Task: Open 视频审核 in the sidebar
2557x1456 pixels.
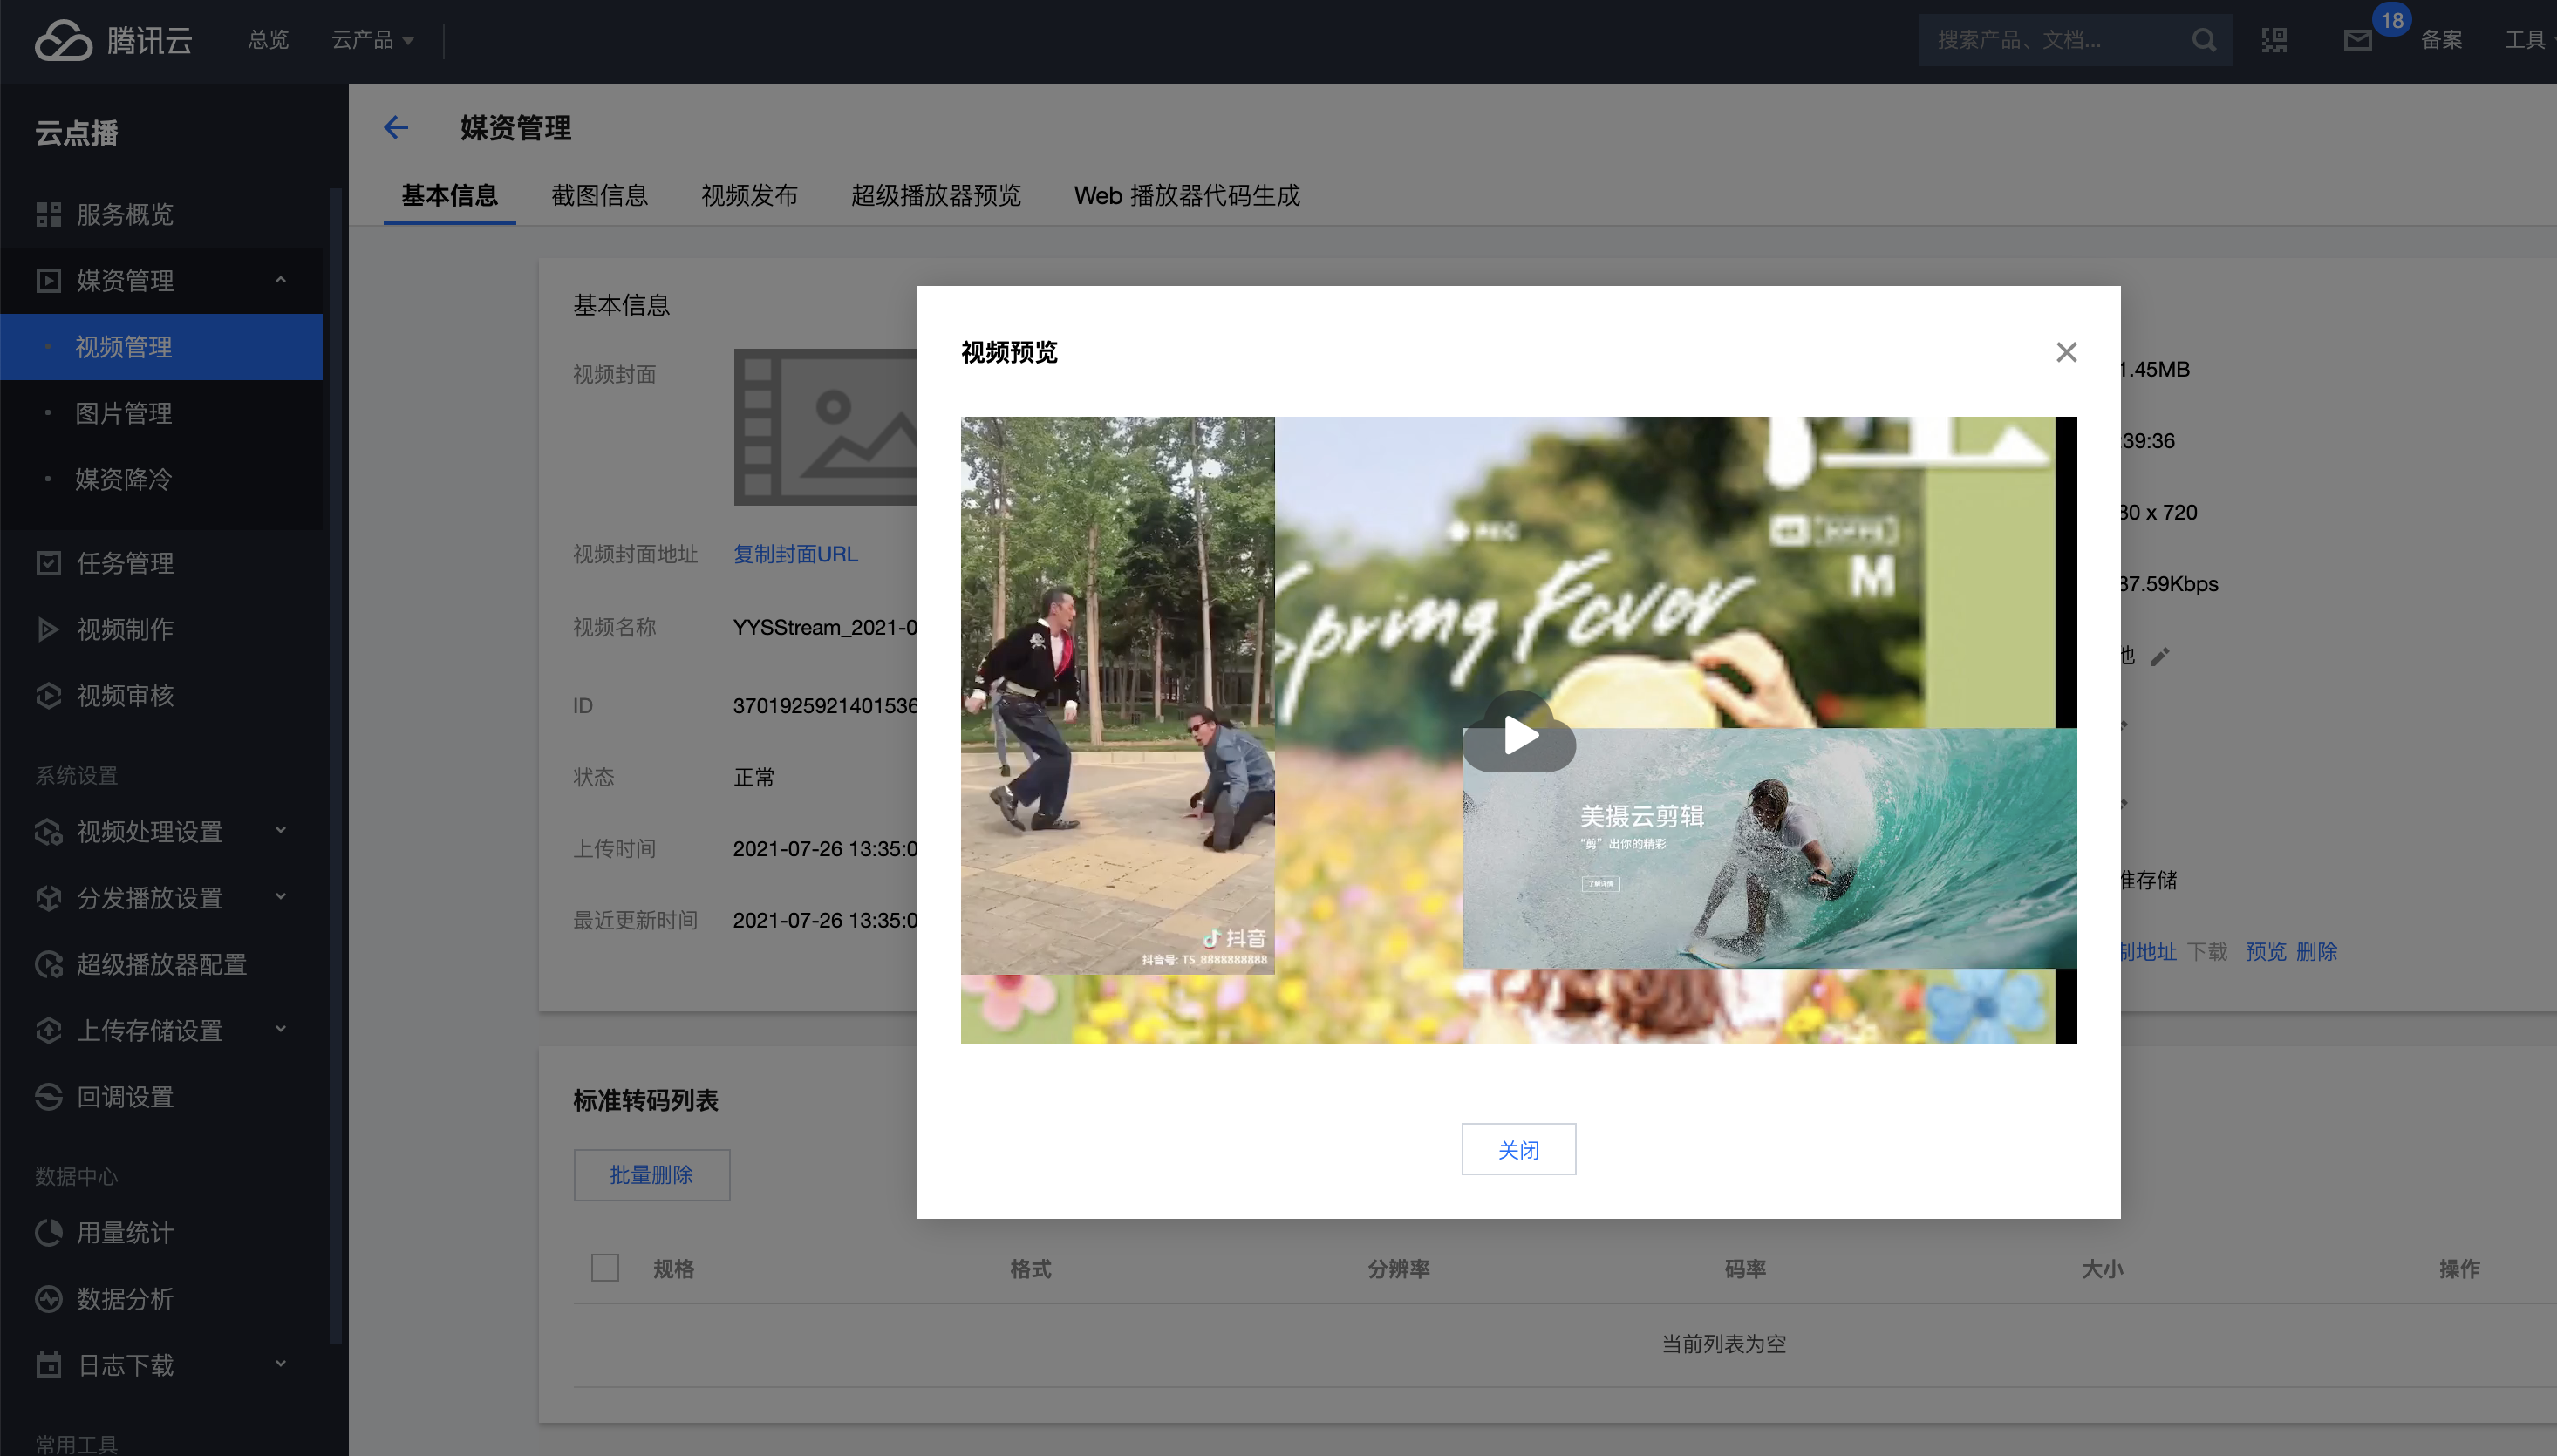Action: tap(124, 695)
